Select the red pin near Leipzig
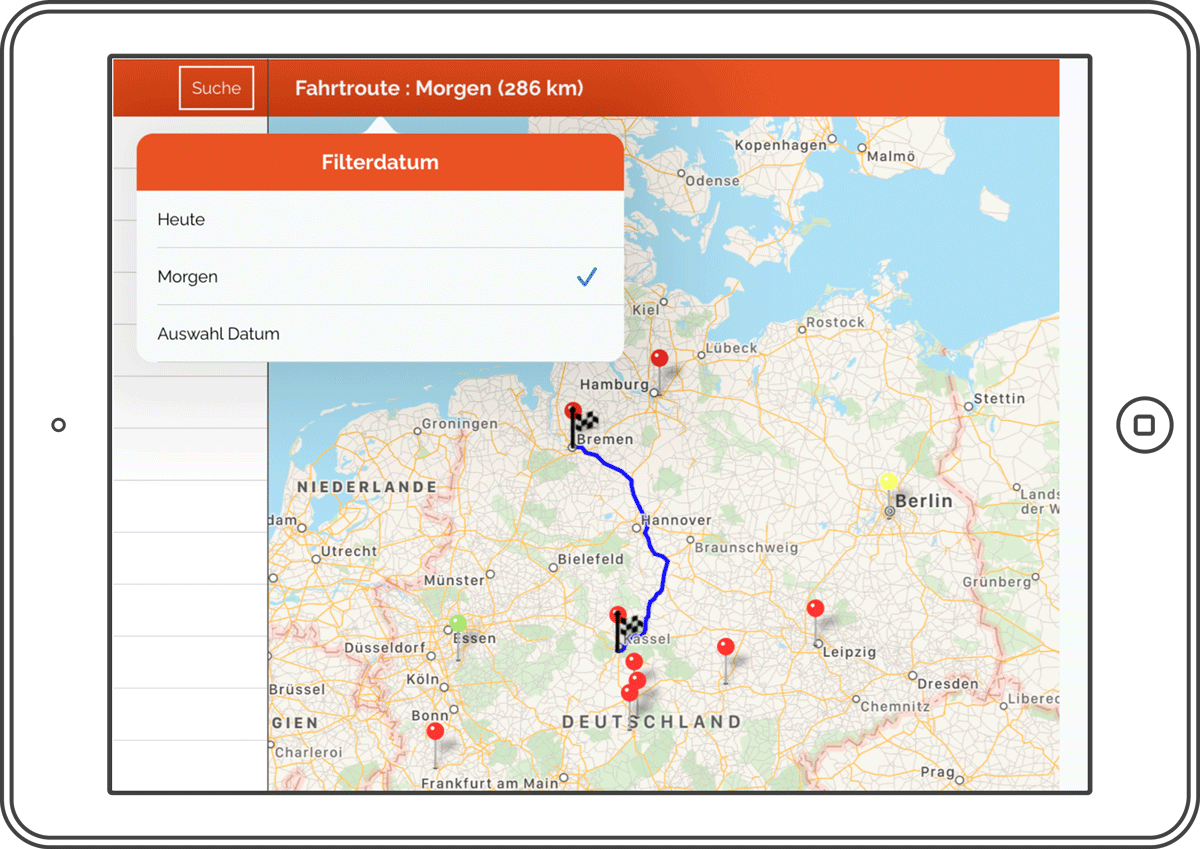This screenshot has width=1200, height=849. coord(816,609)
